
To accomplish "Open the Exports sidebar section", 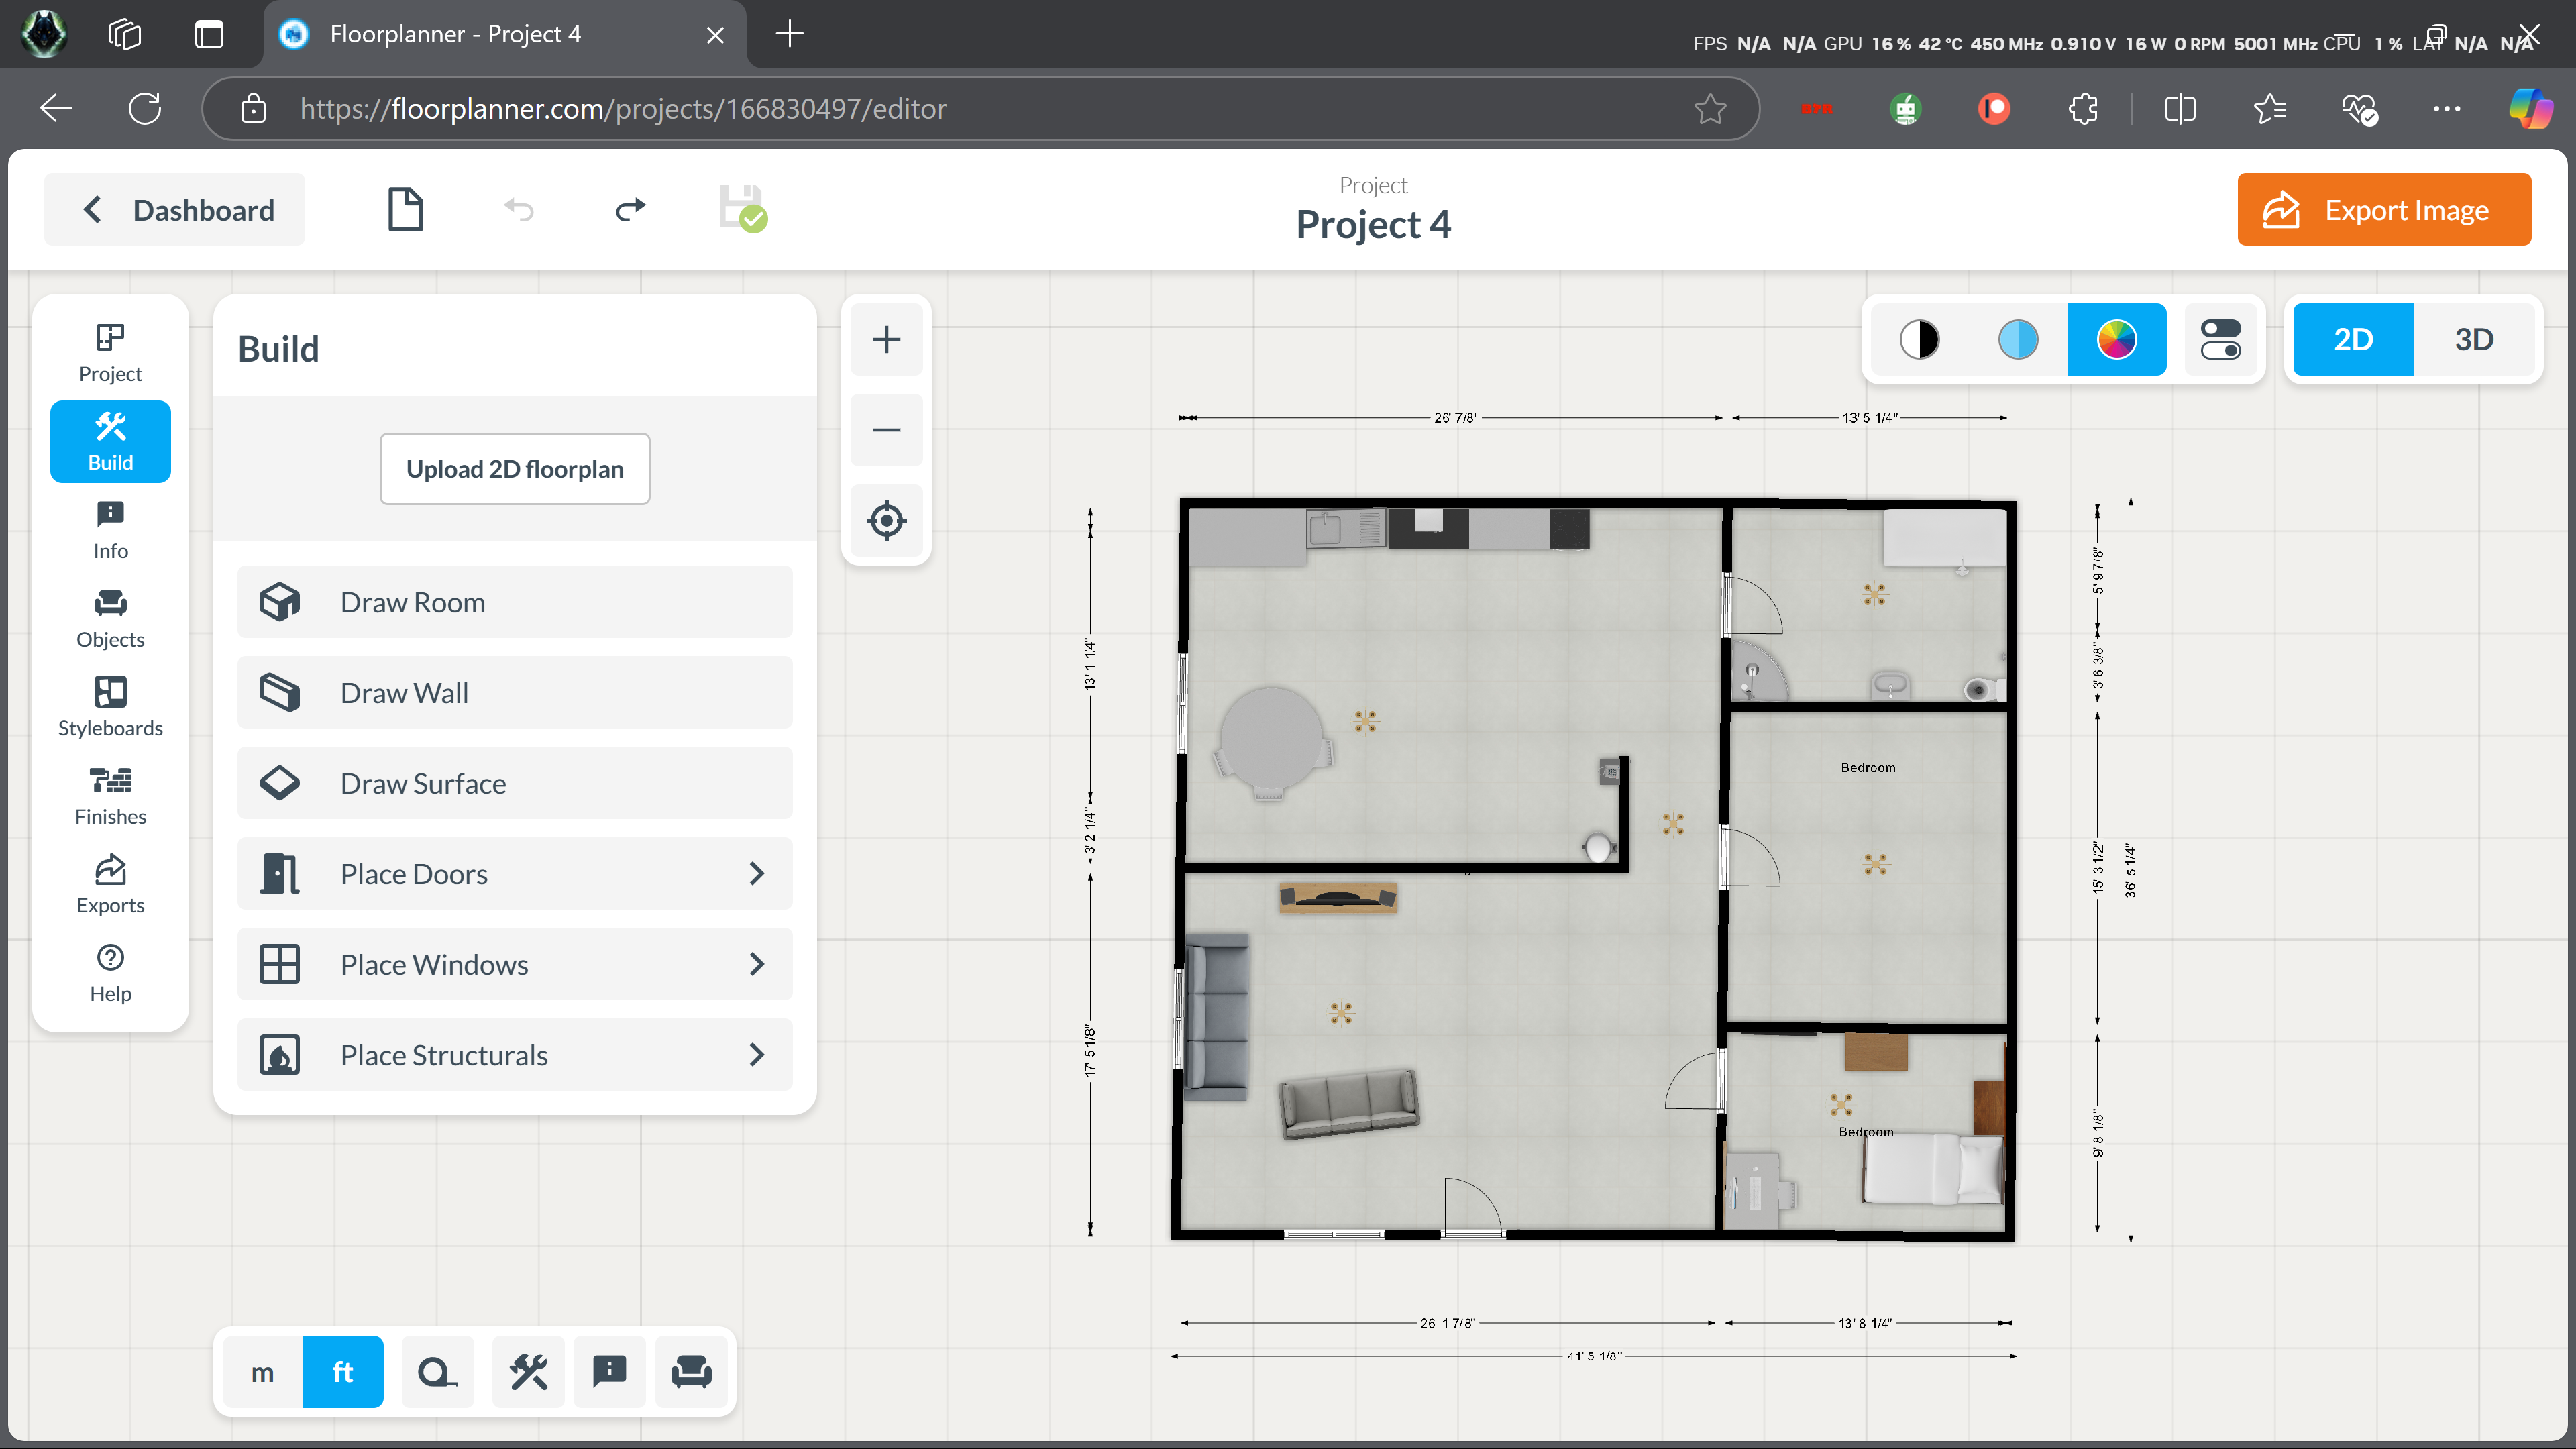I will pos(110,885).
